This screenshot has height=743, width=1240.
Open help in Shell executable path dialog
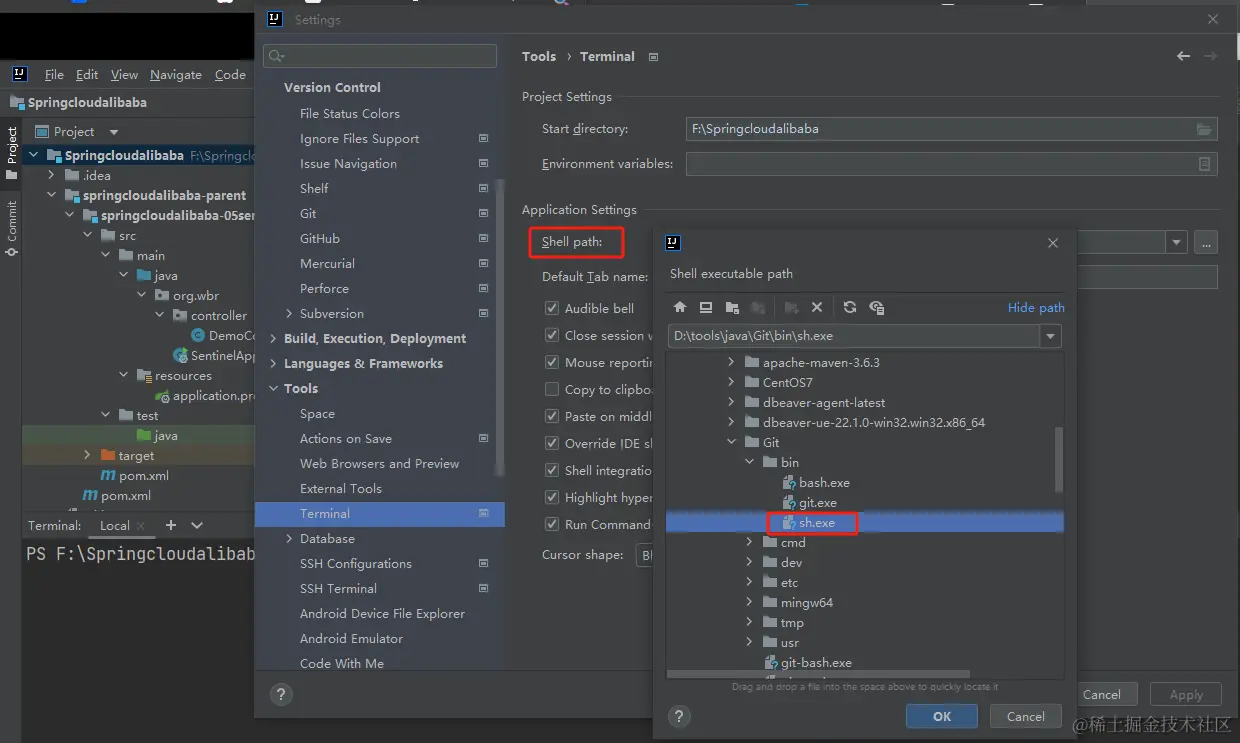click(680, 716)
